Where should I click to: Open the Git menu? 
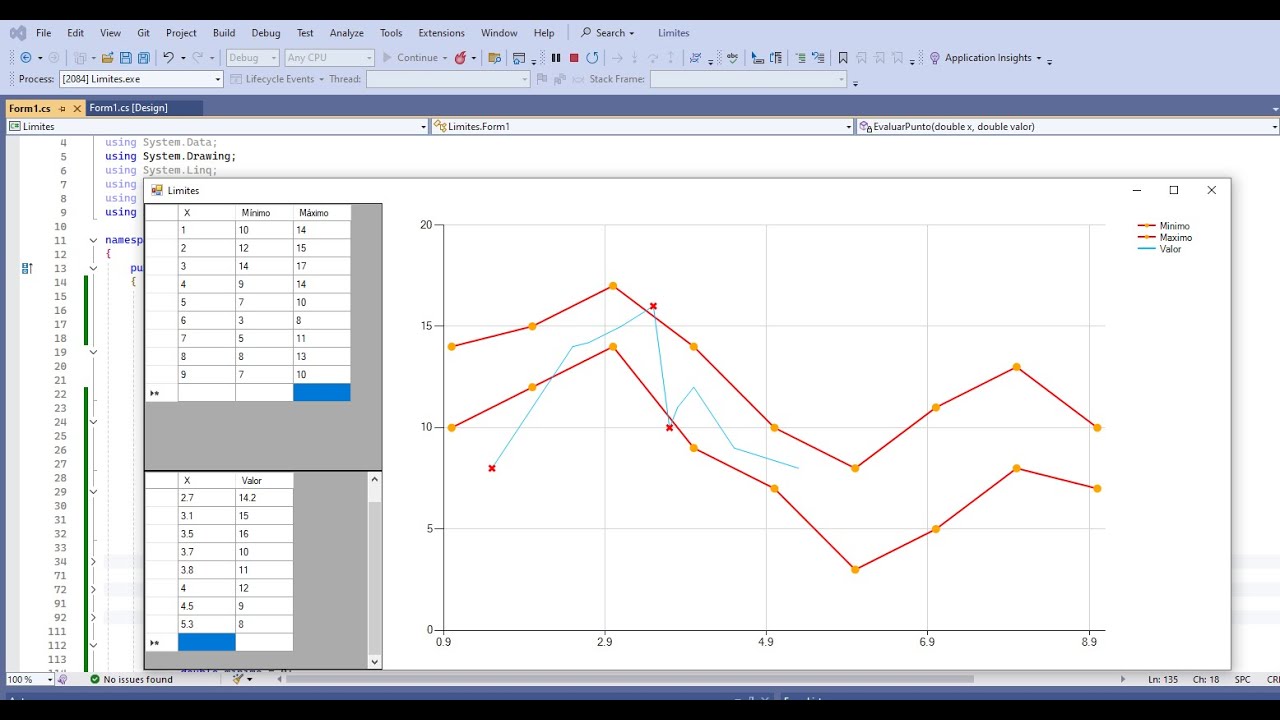144,33
